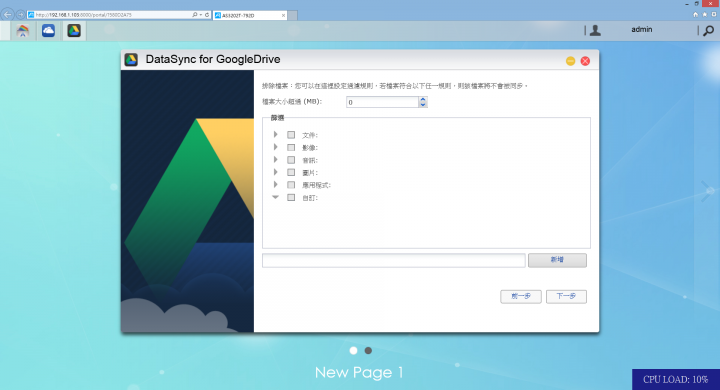Decrease the file size limit stepper
Image resolution: width=720 pixels, height=390 pixels.
(x=423, y=105)
